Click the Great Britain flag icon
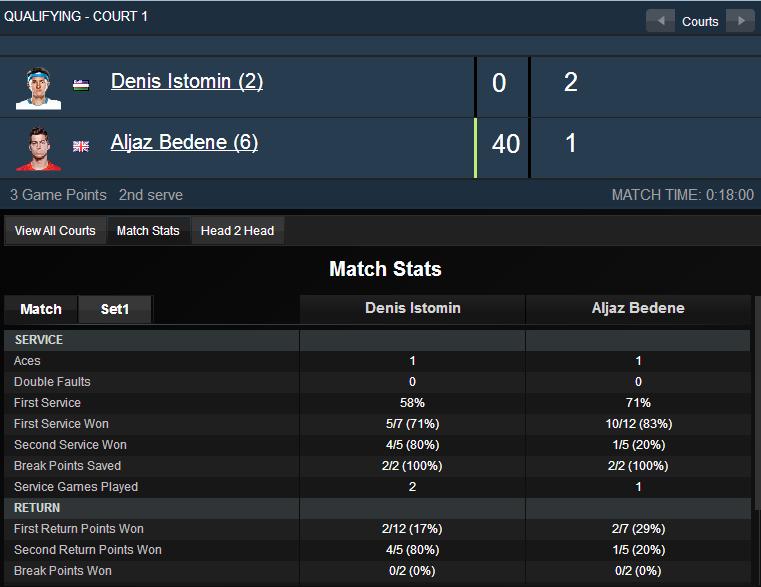Image resolution: width=761 pixels, height=587 pixels. pos(81,146)
